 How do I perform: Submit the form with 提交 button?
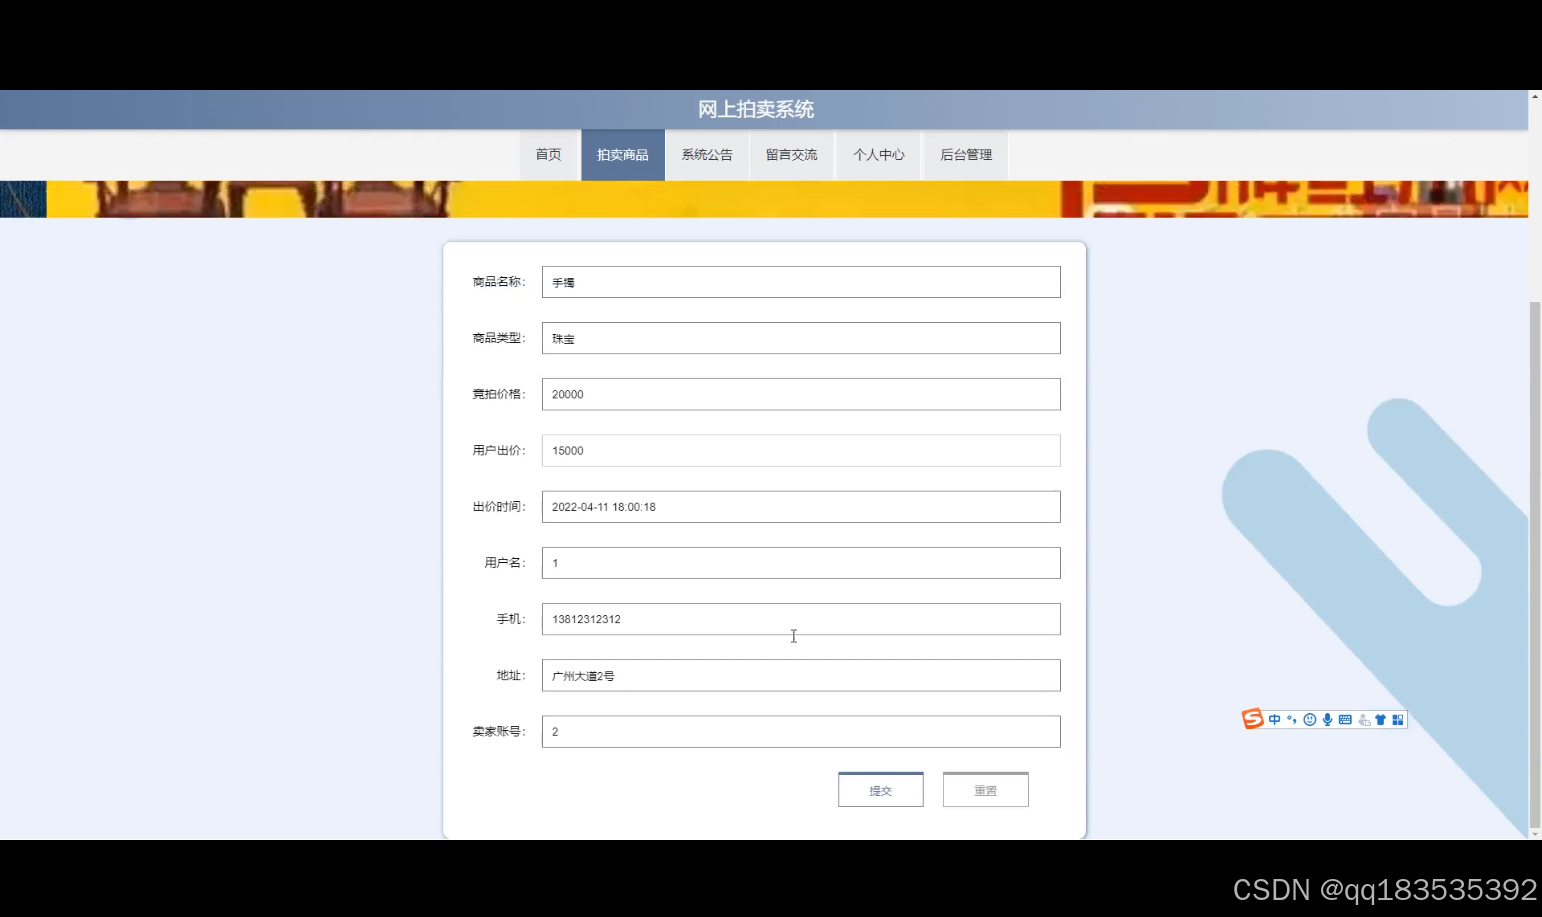click(880, 789)
